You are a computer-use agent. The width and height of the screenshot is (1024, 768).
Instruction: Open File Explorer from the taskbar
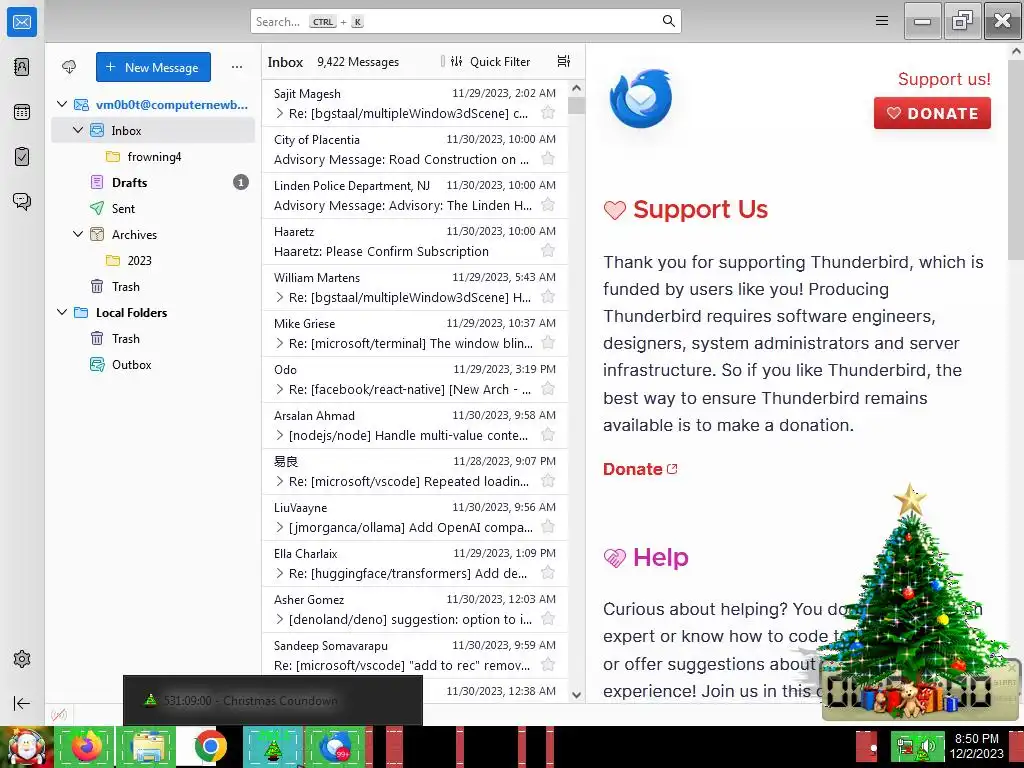click(x=147, y=746)
